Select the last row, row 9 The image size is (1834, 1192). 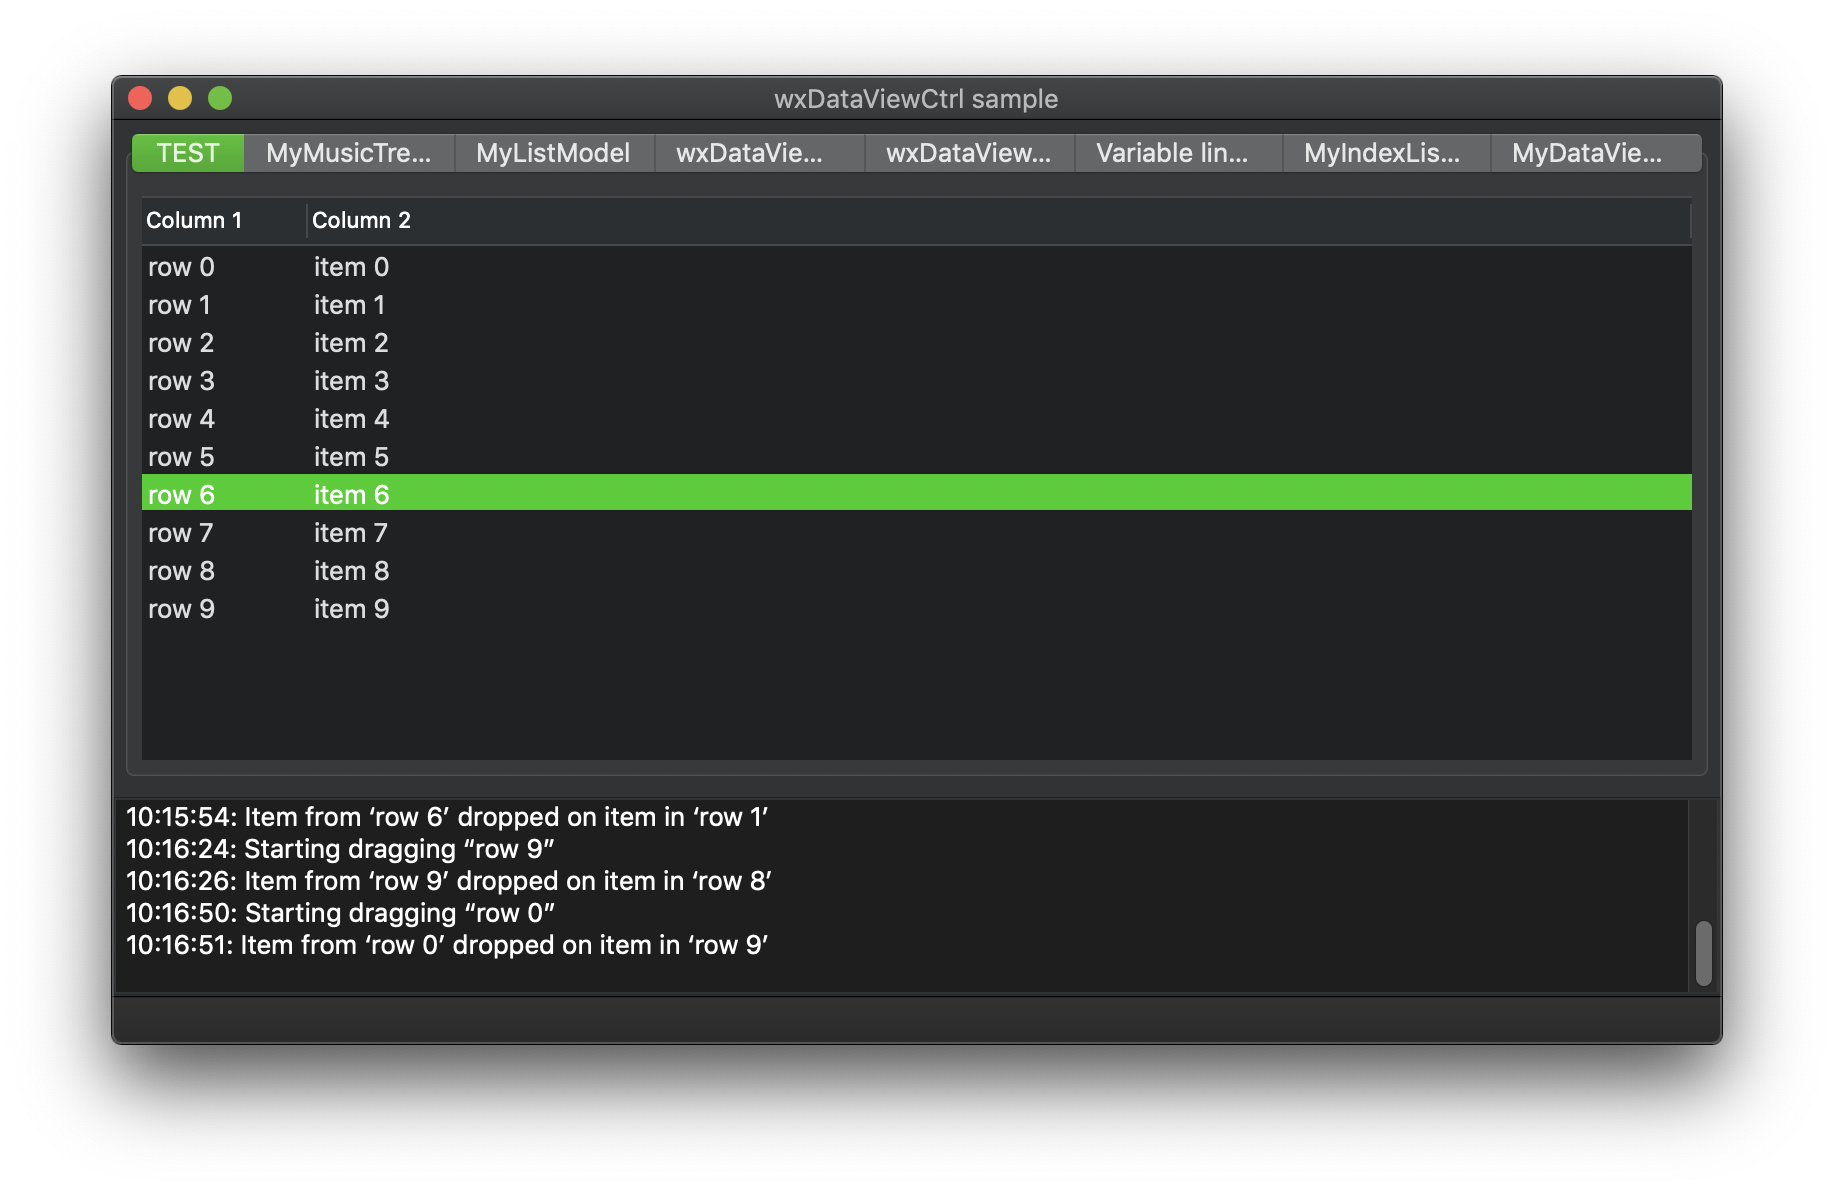(x=182, y=609)
